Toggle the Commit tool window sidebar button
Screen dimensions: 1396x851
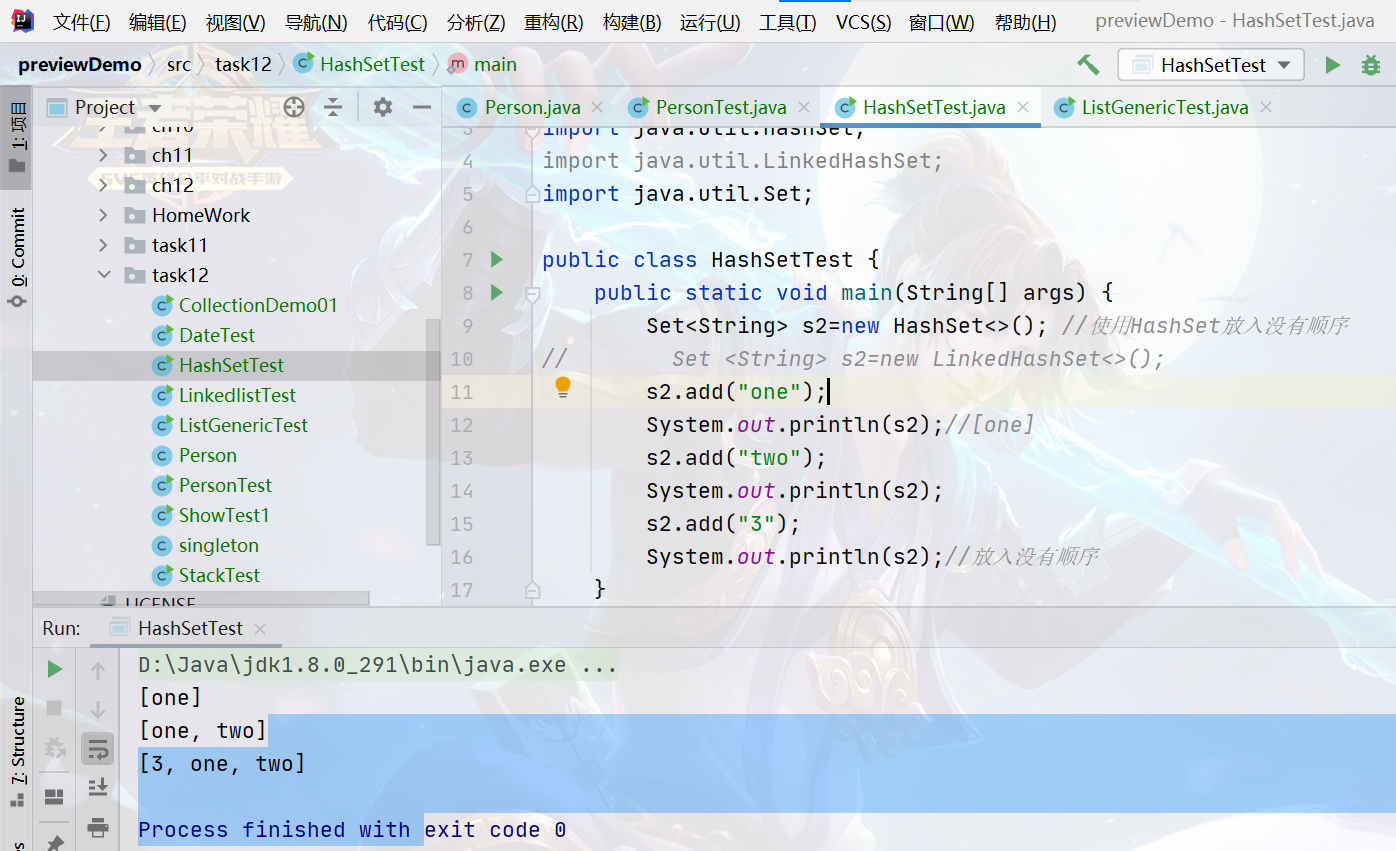tap(17, 256)
